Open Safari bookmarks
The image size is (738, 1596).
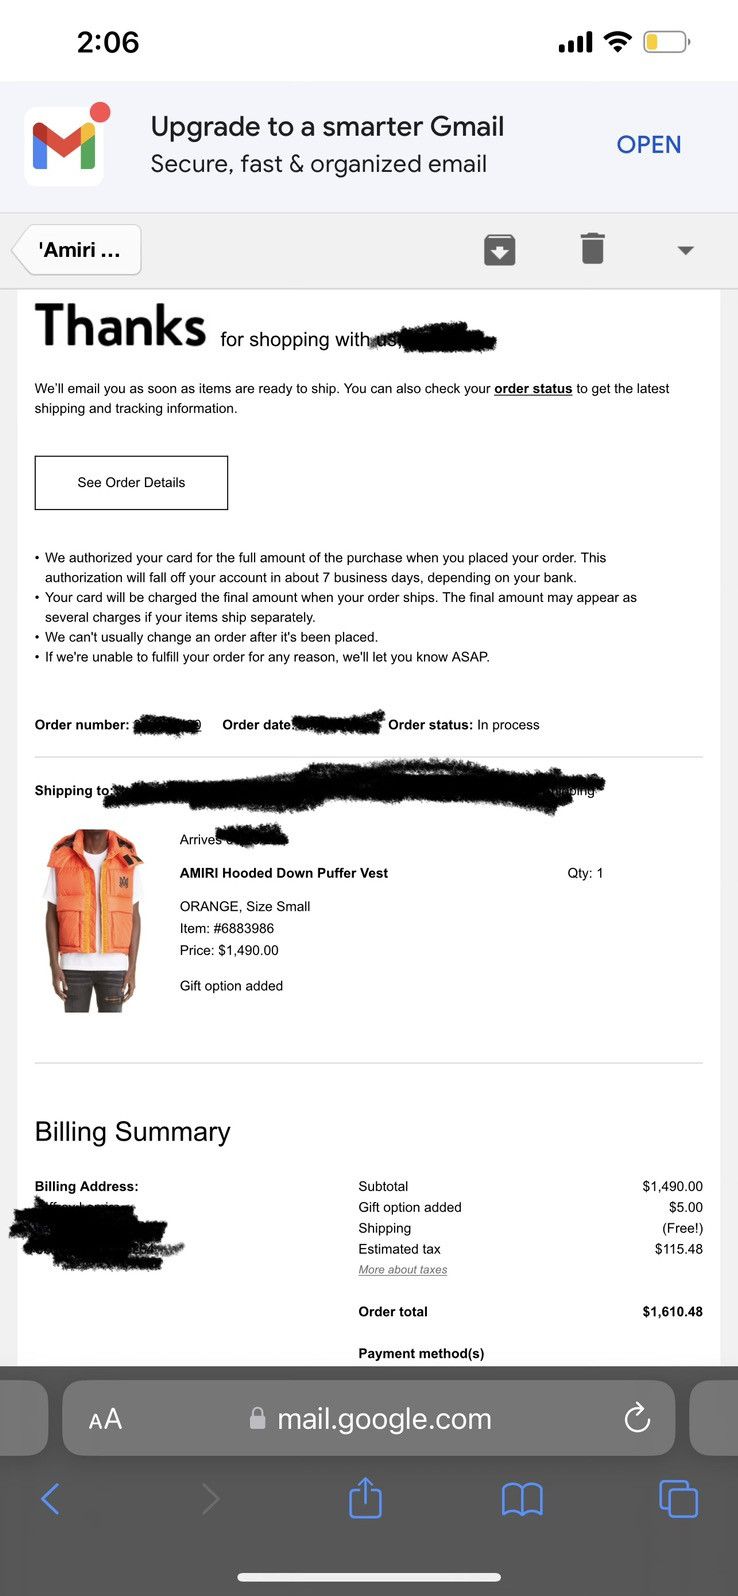tap(521, 1498)
